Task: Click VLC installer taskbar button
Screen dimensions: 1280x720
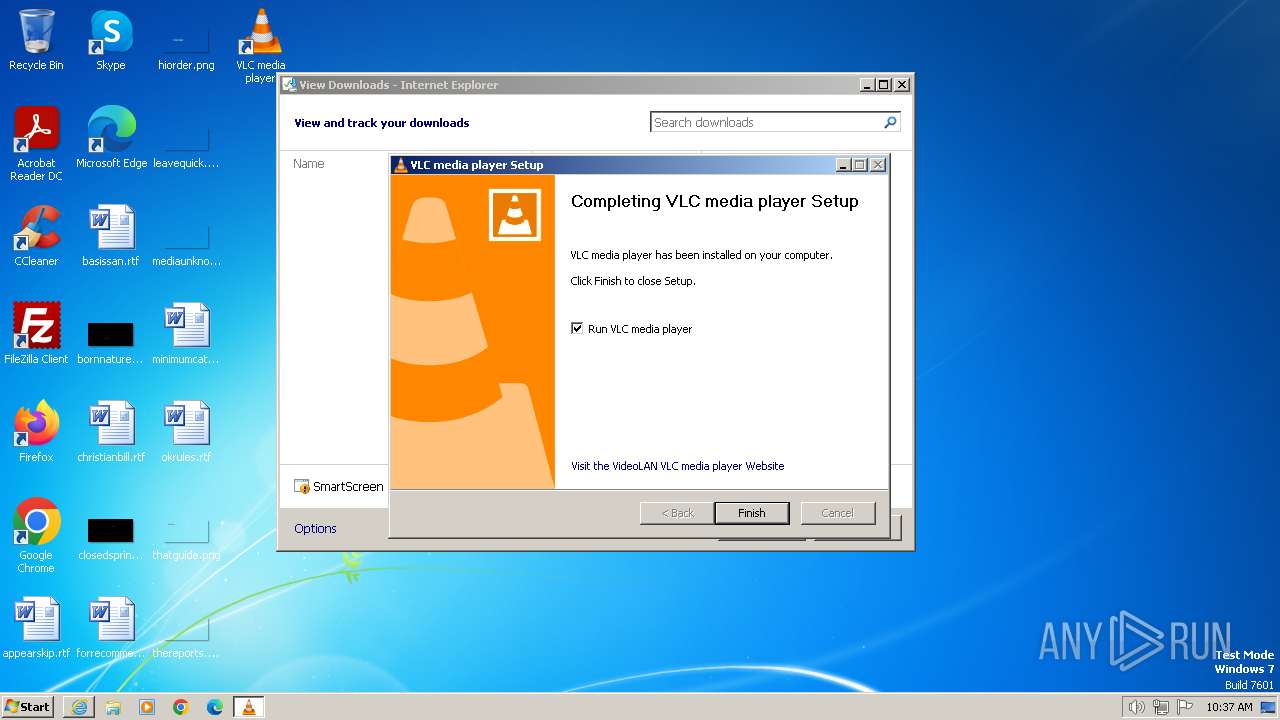Action: pyautogui.click(x=249, y=707)
